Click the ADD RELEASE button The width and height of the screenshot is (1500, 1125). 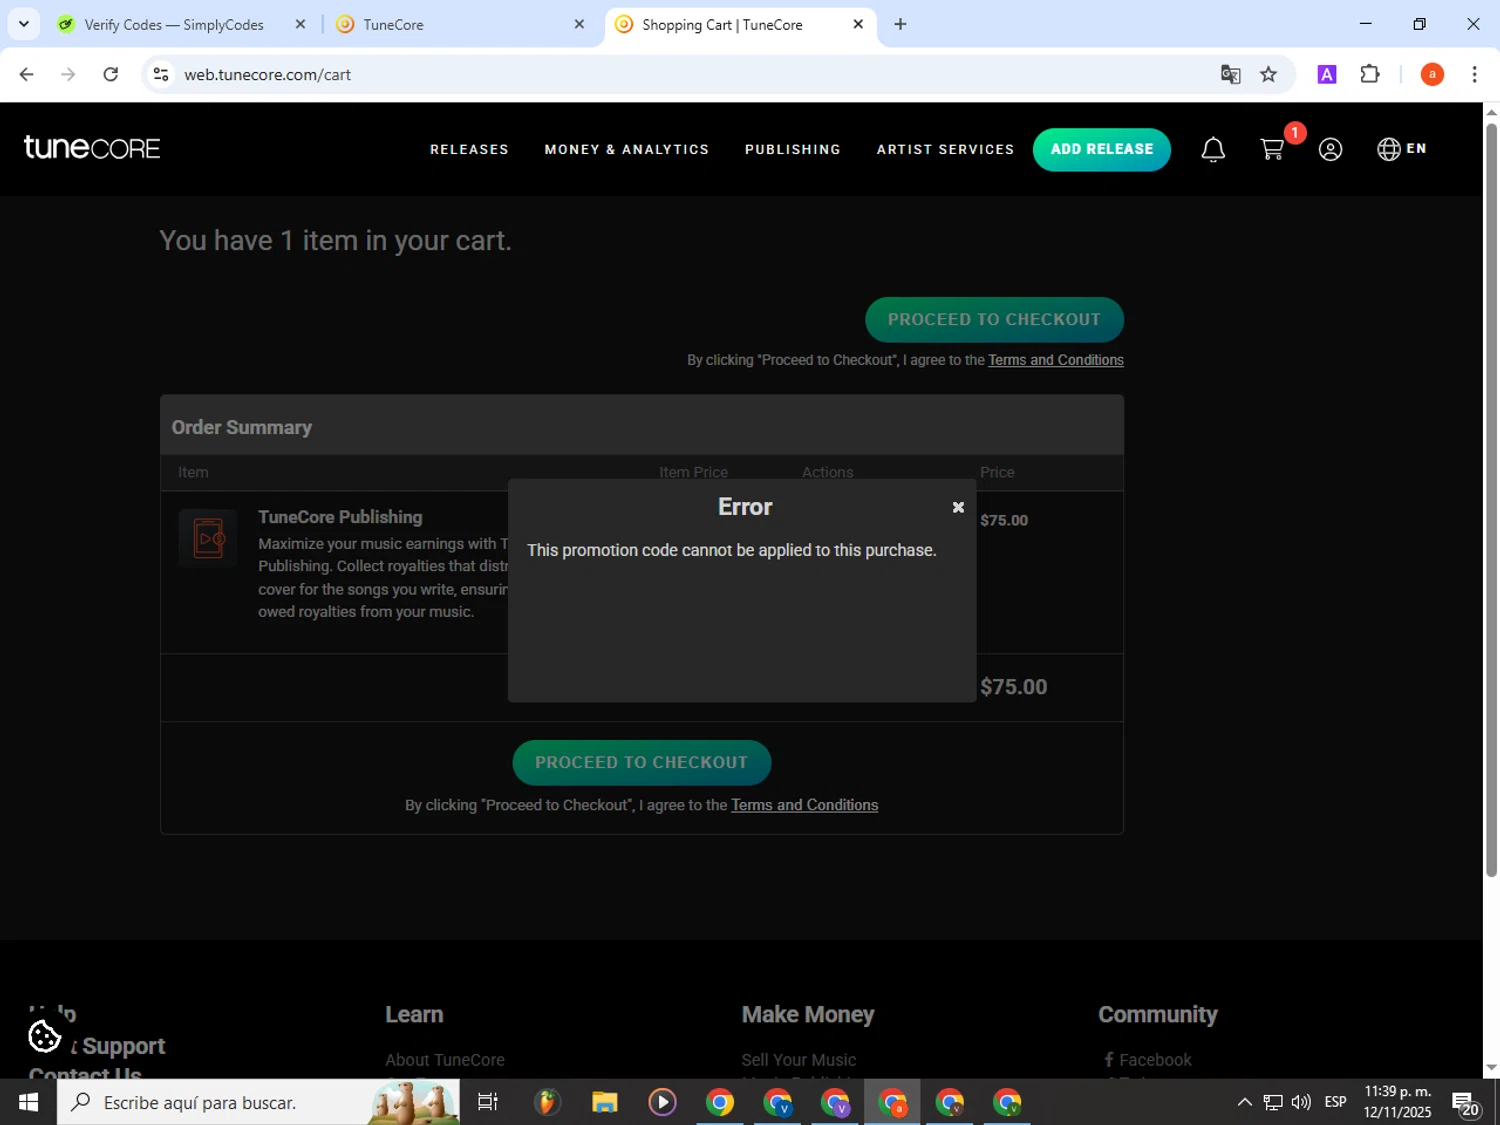click(x=1102, y=149)
